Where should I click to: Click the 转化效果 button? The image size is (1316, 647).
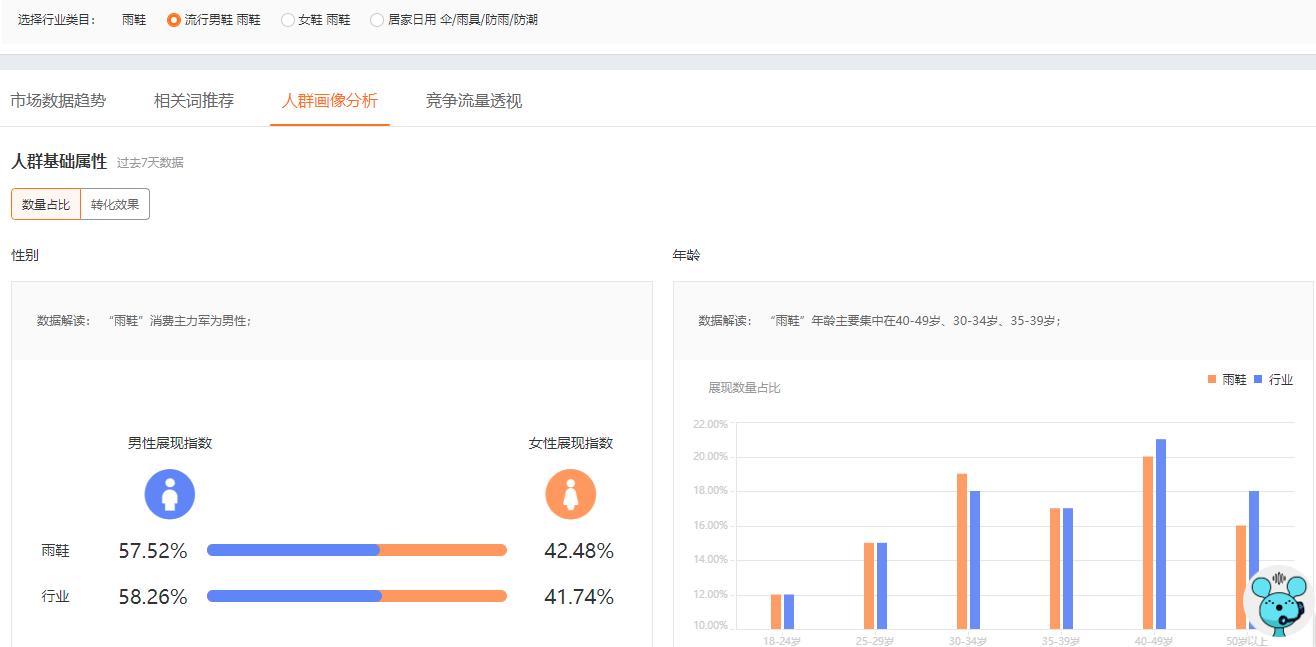coord(114,204)
